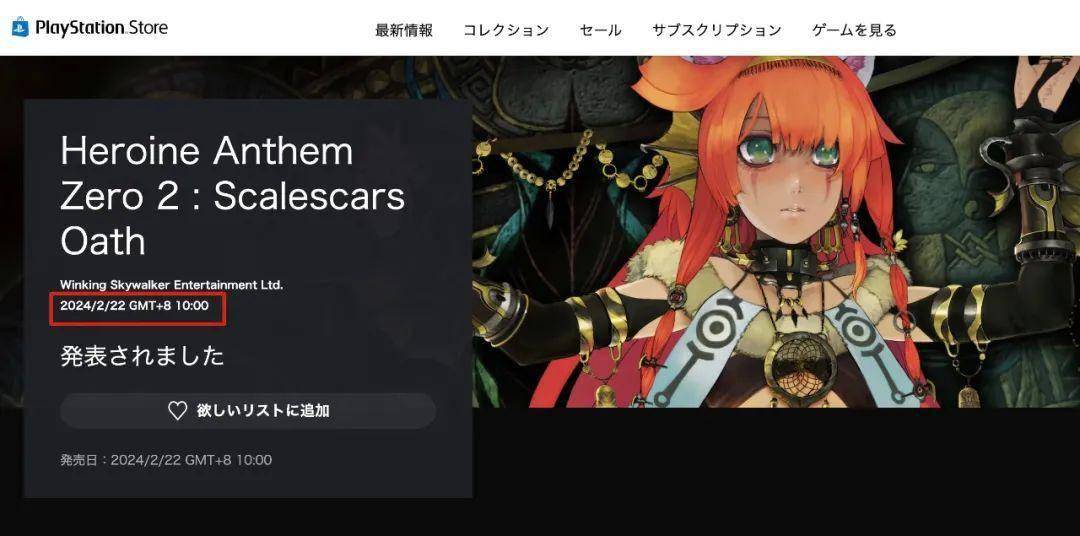This screenshot has height=536, width=1080.
Task: Click the PlayStation Store shopping bag icon
Action: click(x=20, y=28)
